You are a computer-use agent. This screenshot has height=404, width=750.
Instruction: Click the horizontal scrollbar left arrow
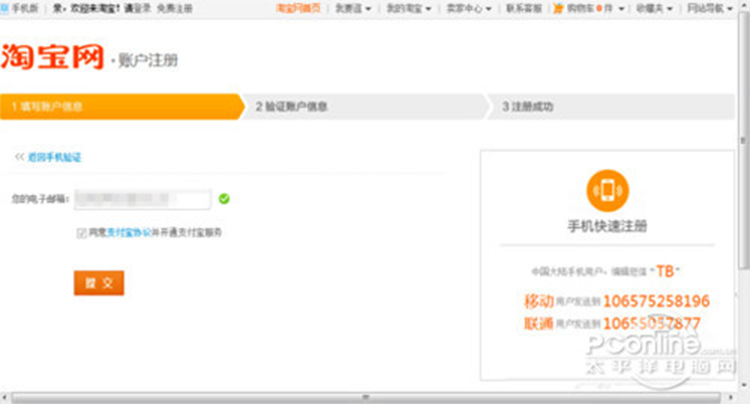4,398
